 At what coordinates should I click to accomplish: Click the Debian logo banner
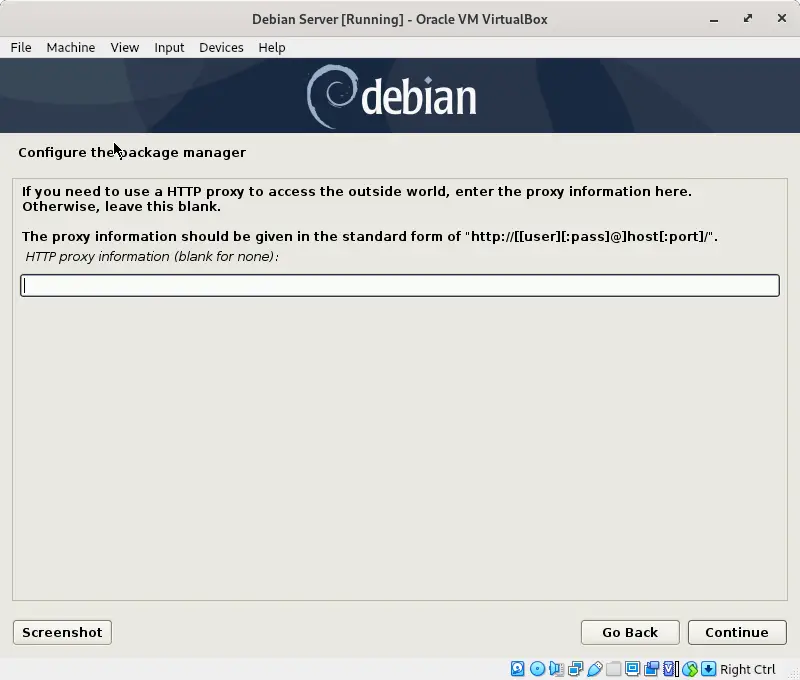tap(400, 95)
